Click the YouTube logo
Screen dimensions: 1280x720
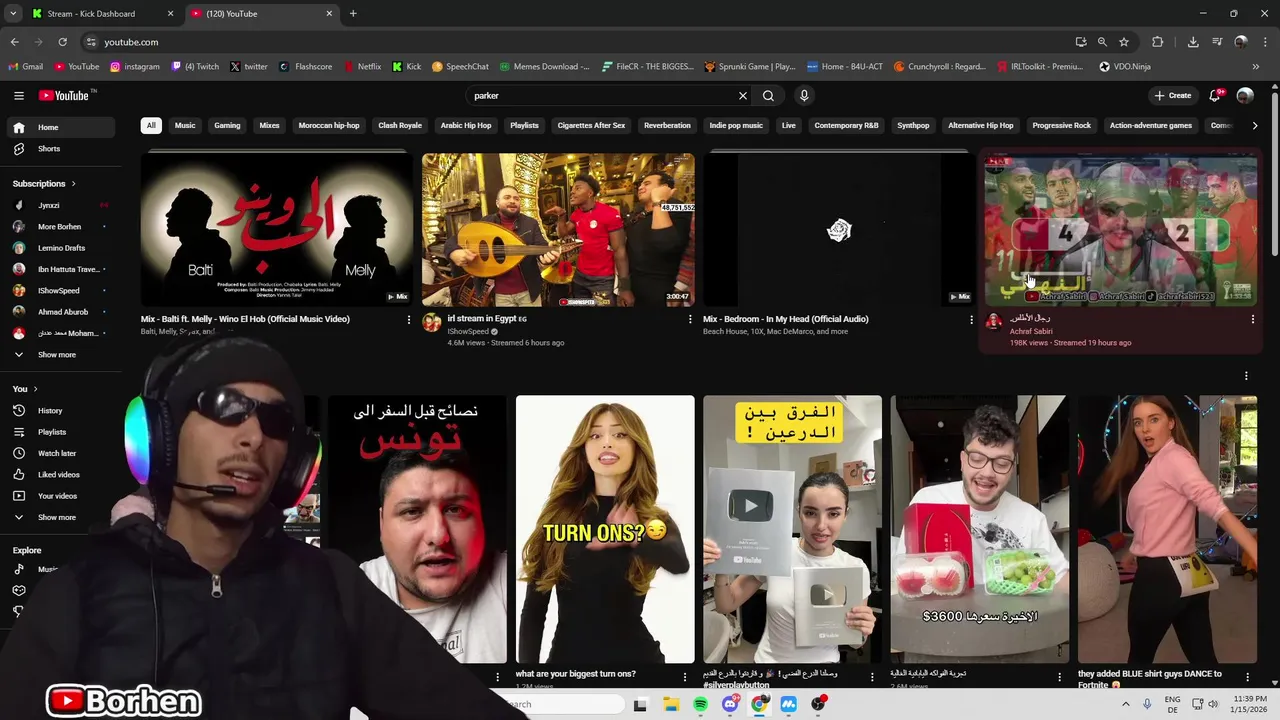pyautogui.click(x=65, y=96)
